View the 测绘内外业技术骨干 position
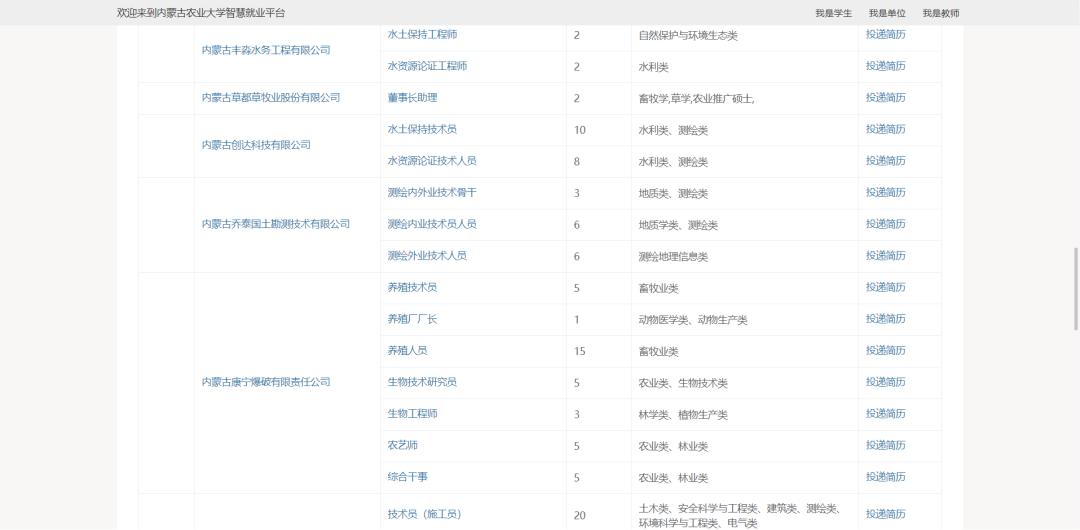The height and width of the screenshot is (530, 1080). 432,192
